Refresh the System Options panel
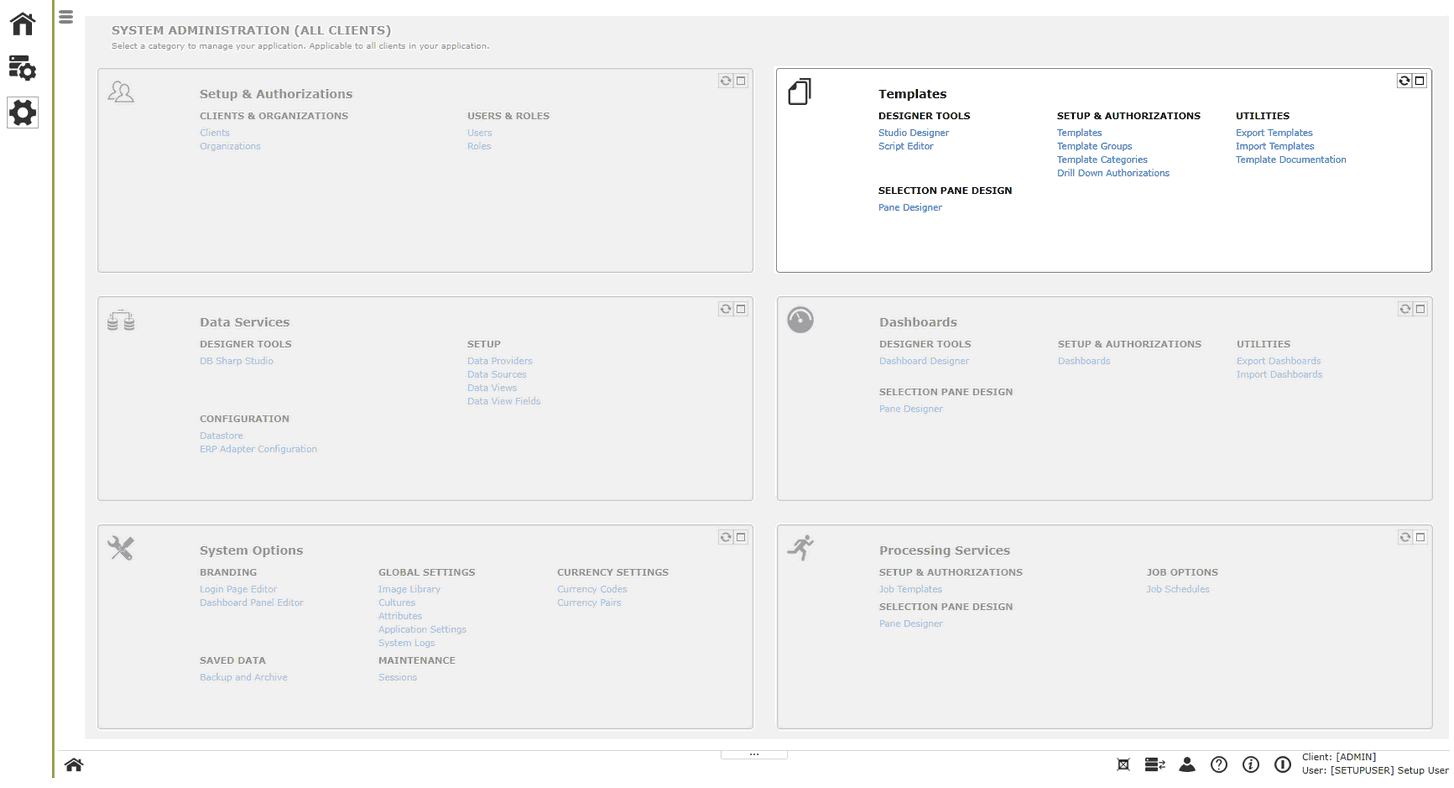Image resolution: width=1454 pixels, height=788 pixels. click(x=726, y=537)
